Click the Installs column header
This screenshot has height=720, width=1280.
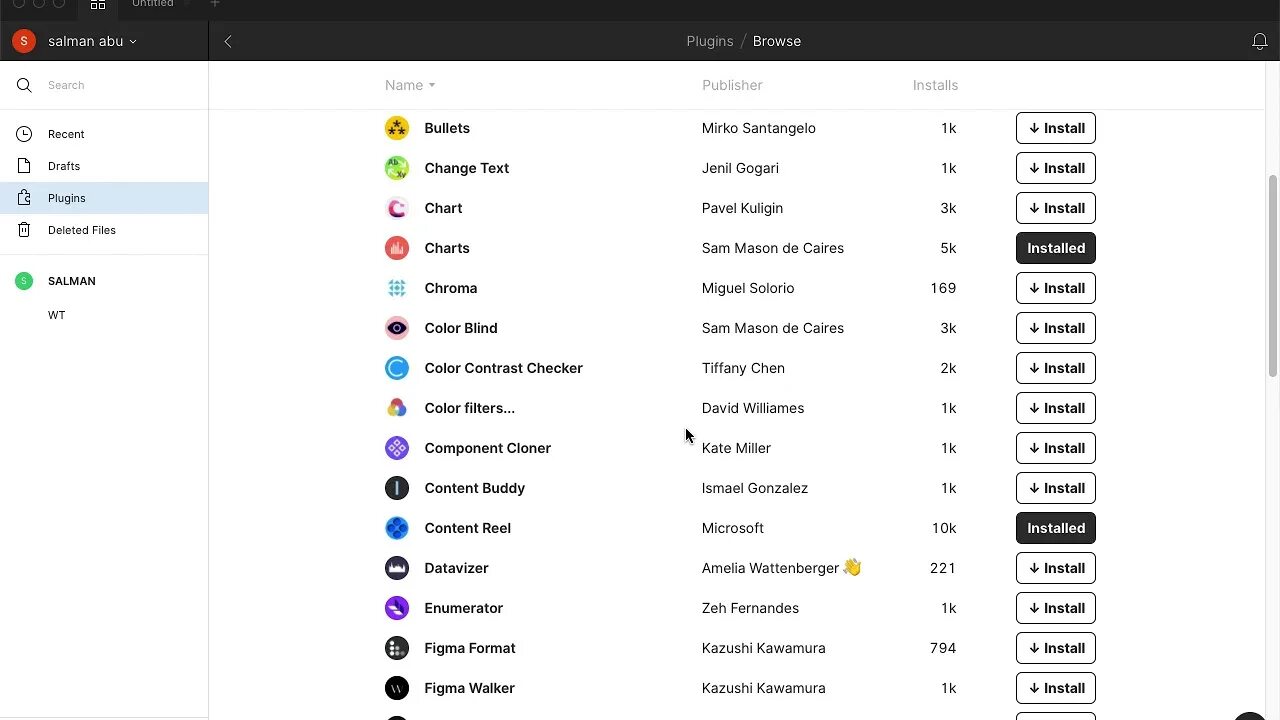935,85
